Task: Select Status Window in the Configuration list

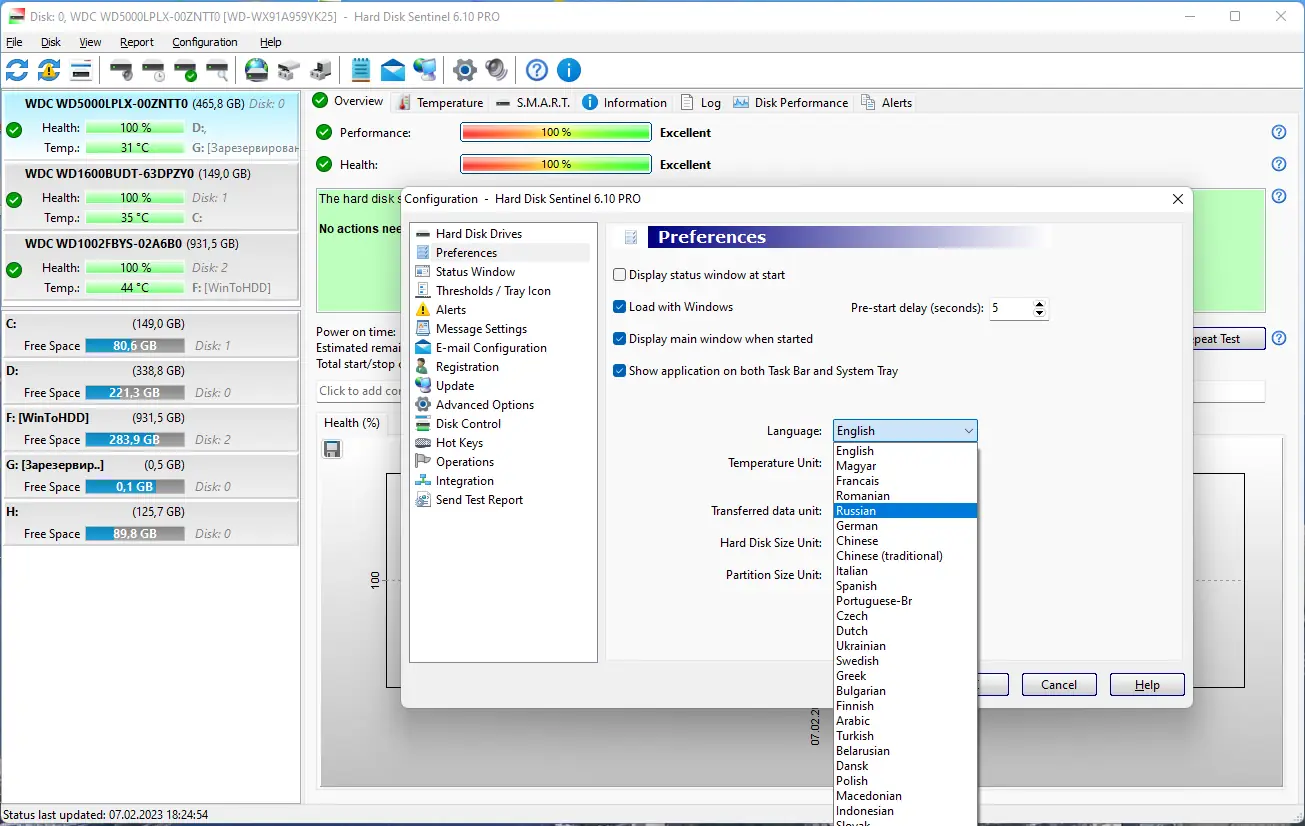Action: click(x=475, y=272)
